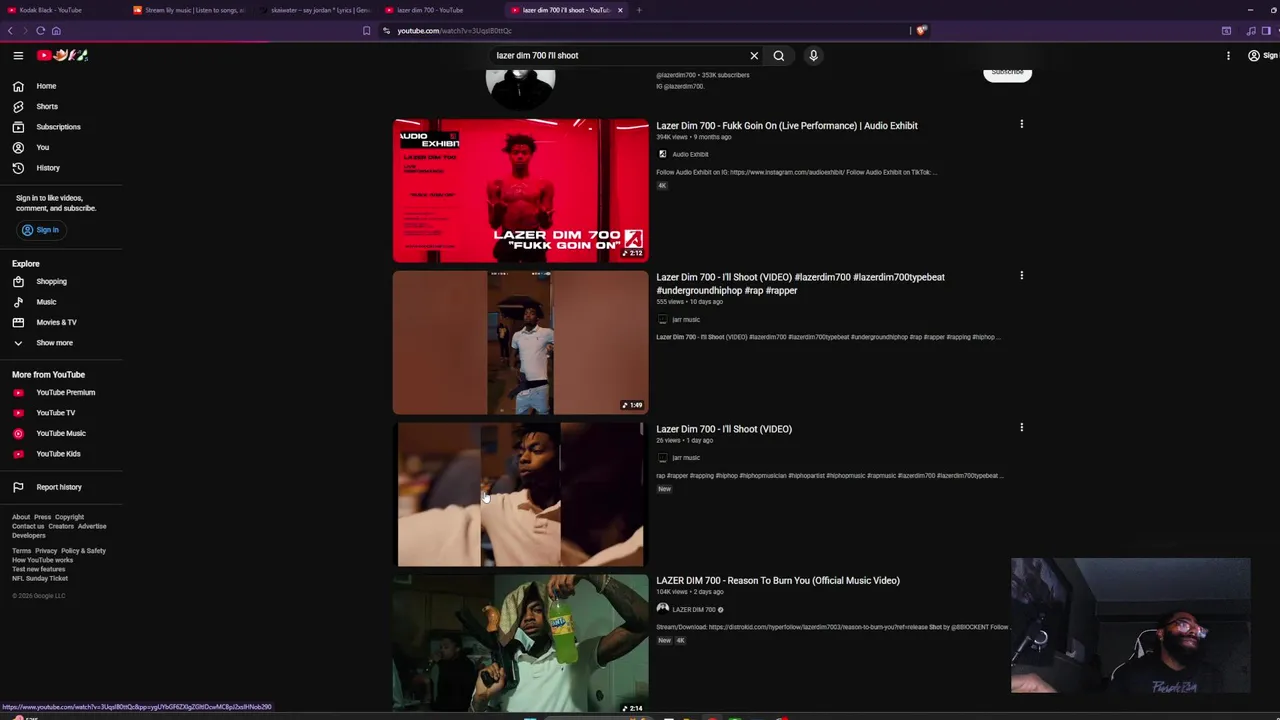Open the Privacy footer link
Screen dimensions: 1280x720
(x=46, y=551)
